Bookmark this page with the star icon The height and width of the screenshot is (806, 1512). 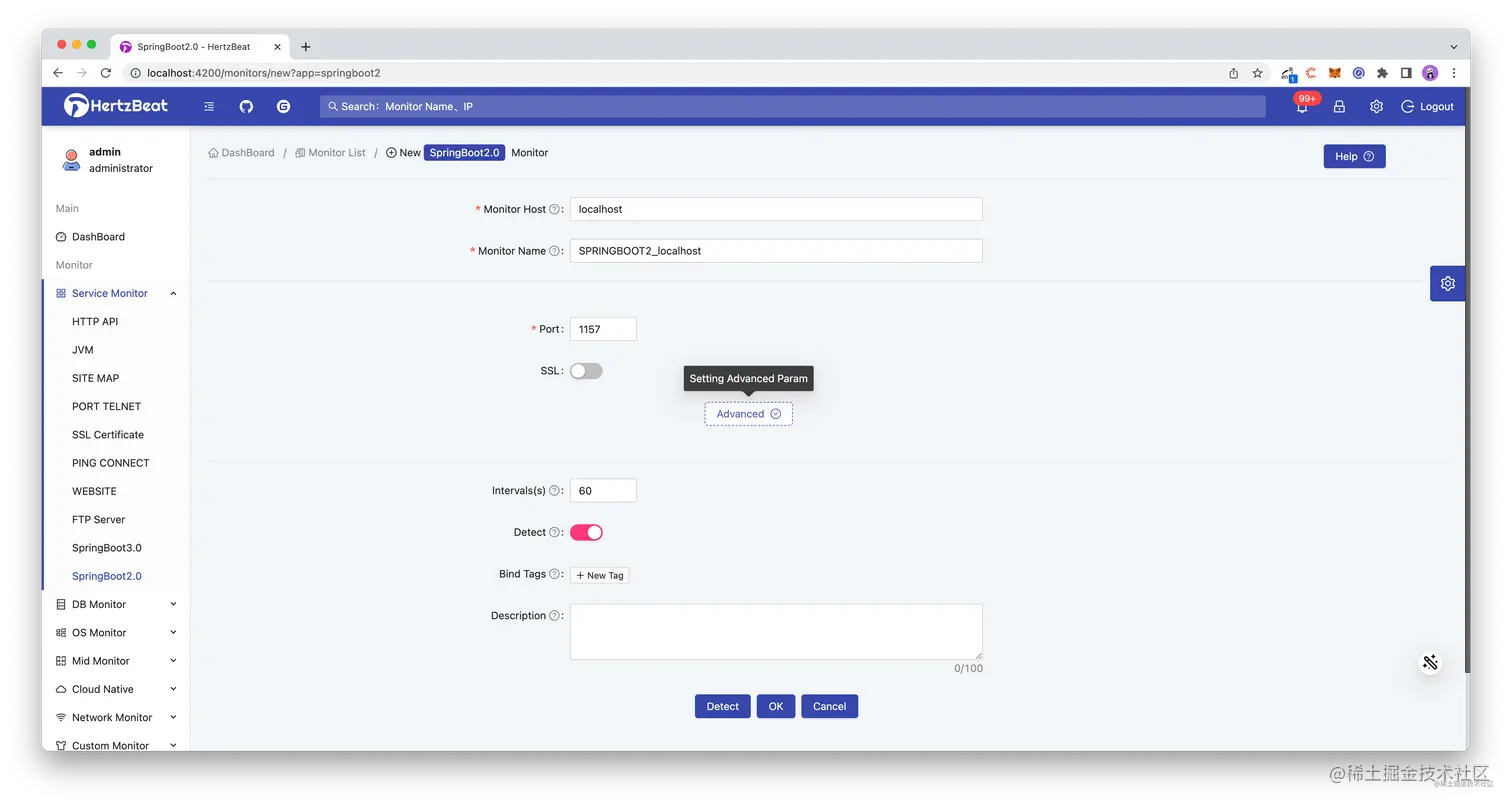tap(1258, 73)
